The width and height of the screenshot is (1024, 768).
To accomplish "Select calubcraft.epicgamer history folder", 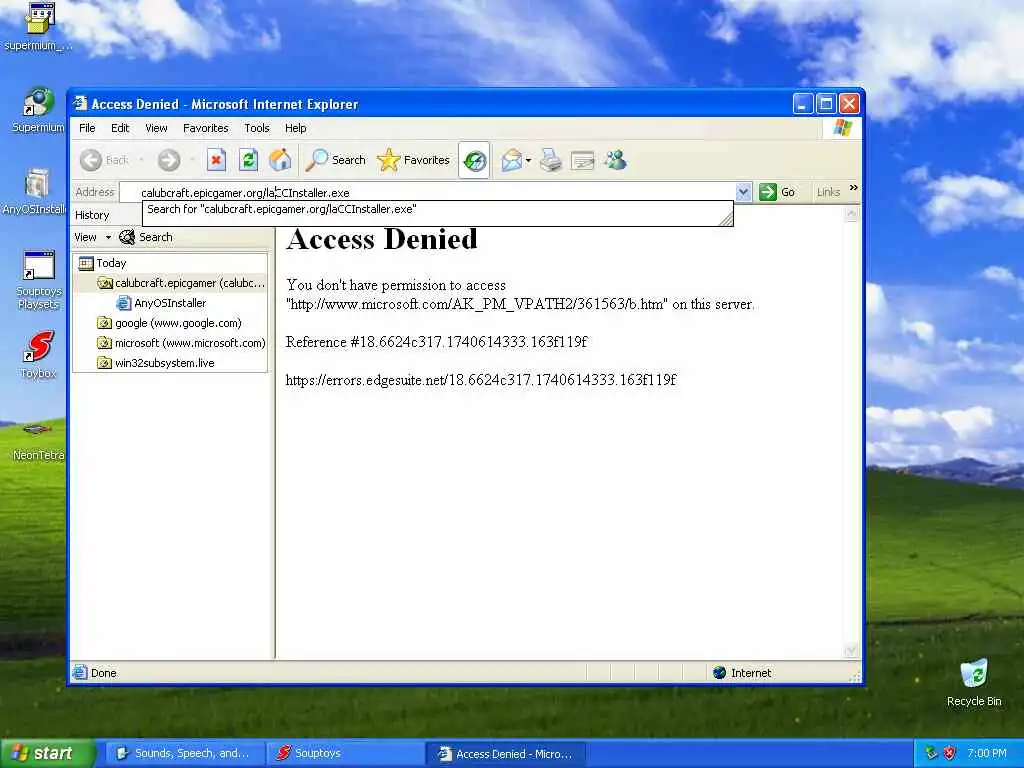I will (x=181, y=283).
